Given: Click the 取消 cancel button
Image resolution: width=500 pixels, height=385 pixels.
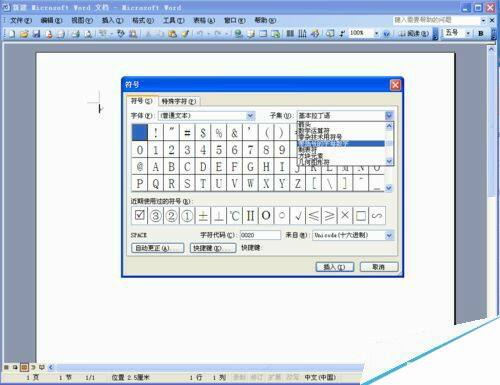Looking at the screenshot, I should [x=379, y=267].
